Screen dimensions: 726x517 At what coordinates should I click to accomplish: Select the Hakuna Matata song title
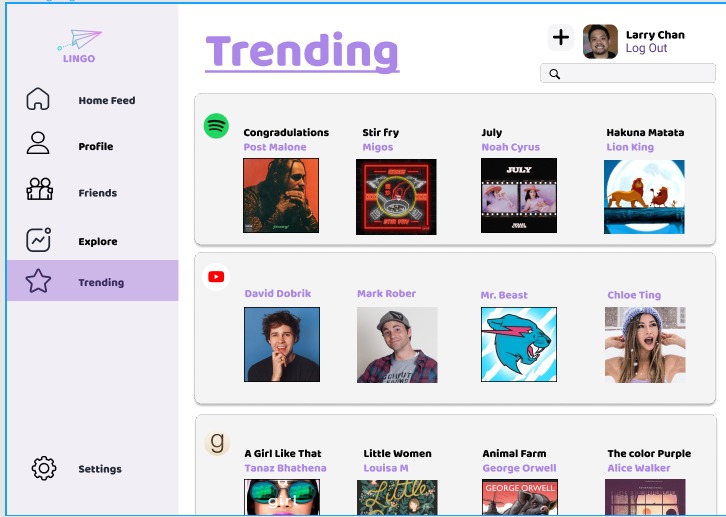645,133
